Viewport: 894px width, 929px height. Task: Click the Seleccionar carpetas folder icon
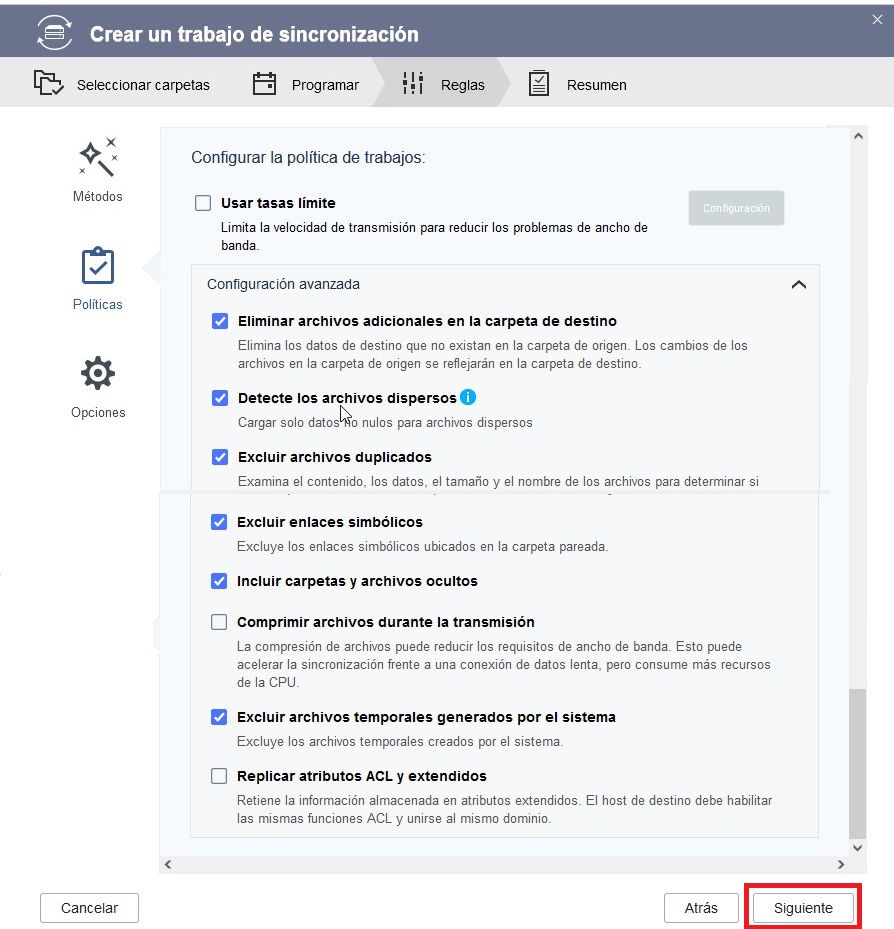pos(48,84)
